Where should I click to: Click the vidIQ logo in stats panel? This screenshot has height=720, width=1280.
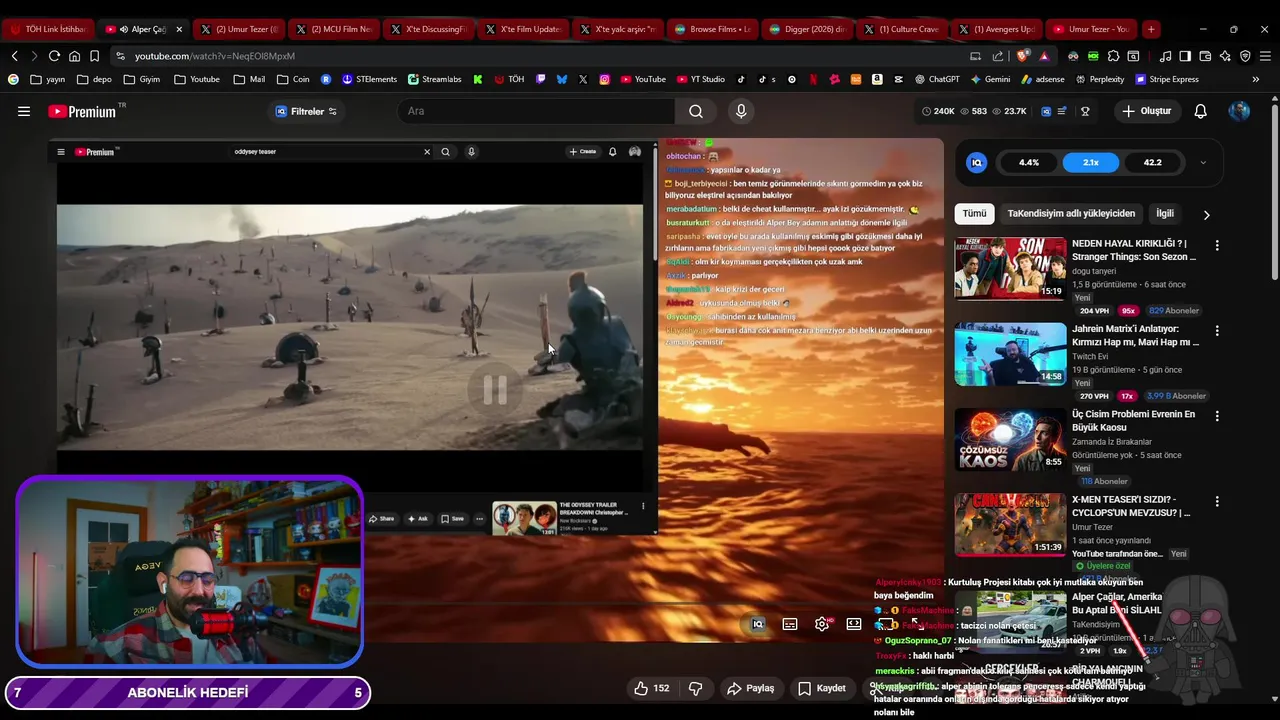(977, 162)
